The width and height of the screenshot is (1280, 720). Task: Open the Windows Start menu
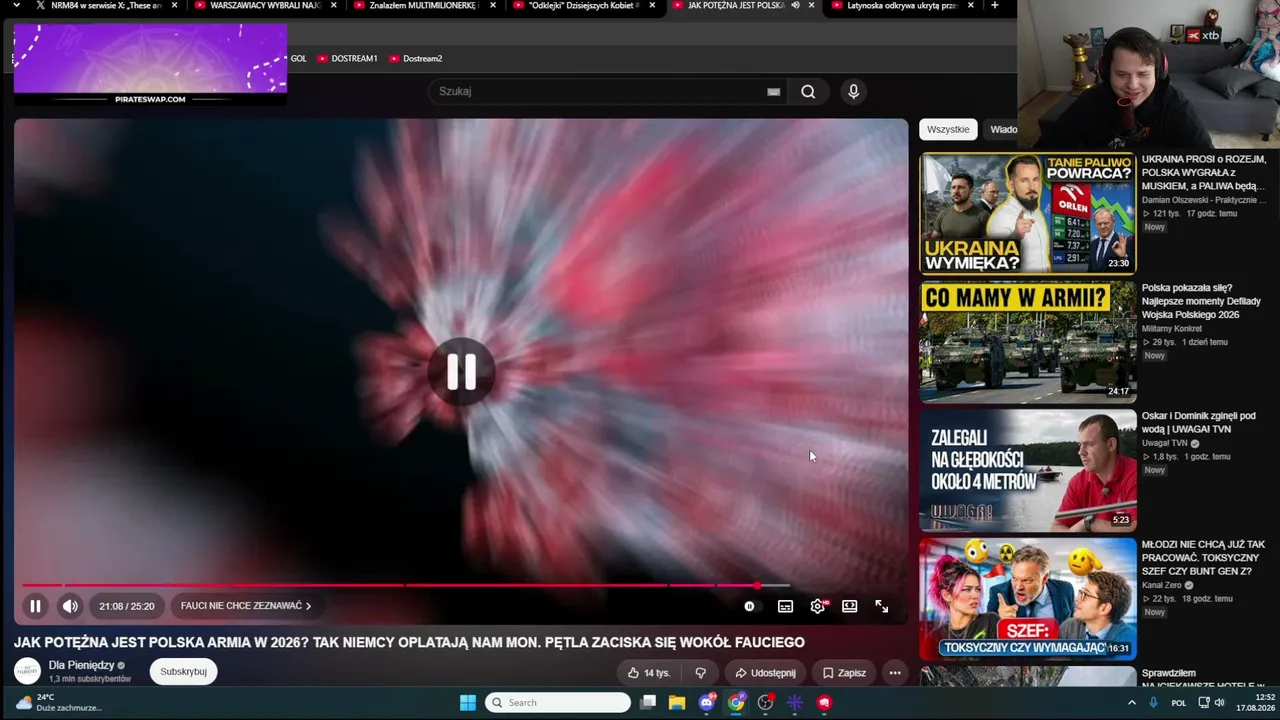coord(467,702)
